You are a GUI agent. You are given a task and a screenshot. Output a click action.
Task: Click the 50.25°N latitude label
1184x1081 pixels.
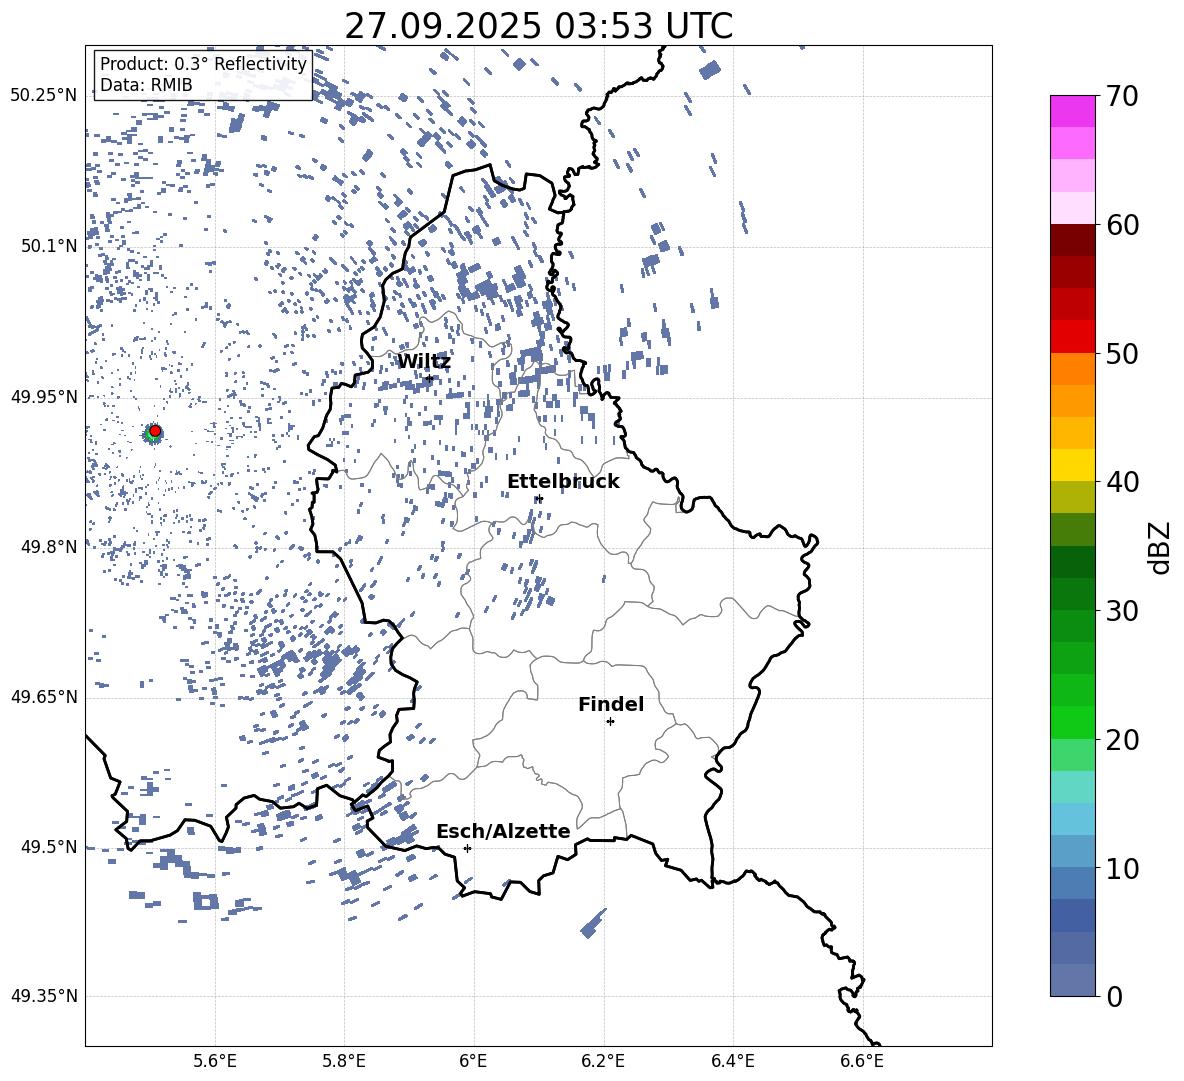pyautogui.click(x=44, y=96)
